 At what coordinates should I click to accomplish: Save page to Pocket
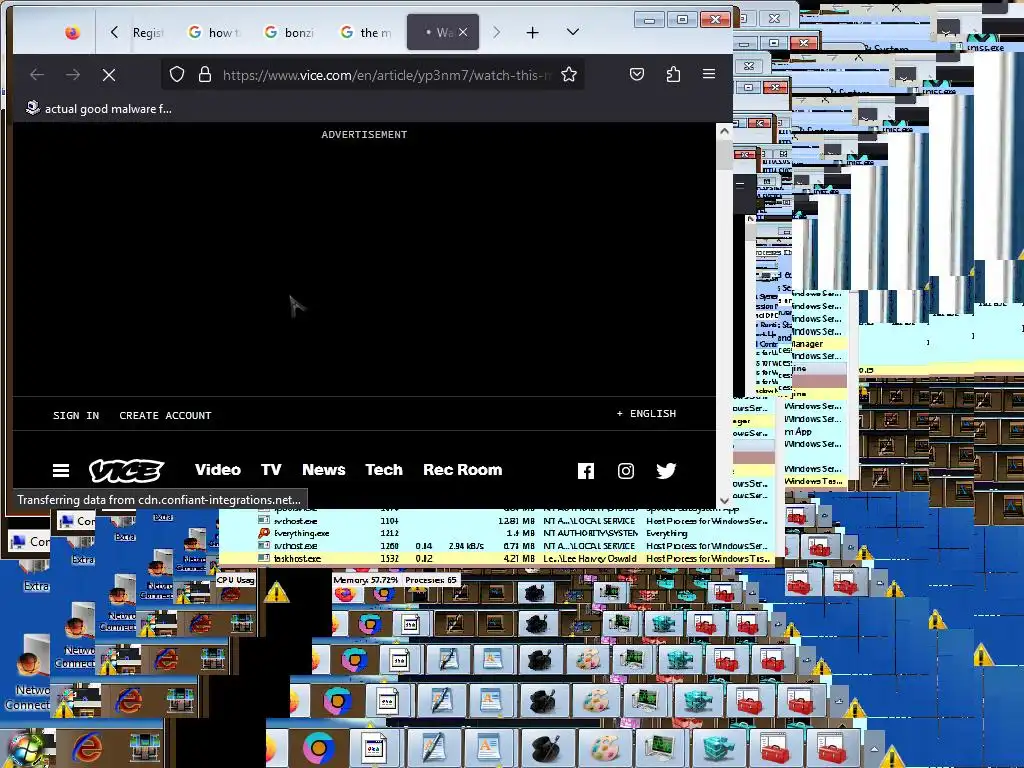[x=637, y=74]
